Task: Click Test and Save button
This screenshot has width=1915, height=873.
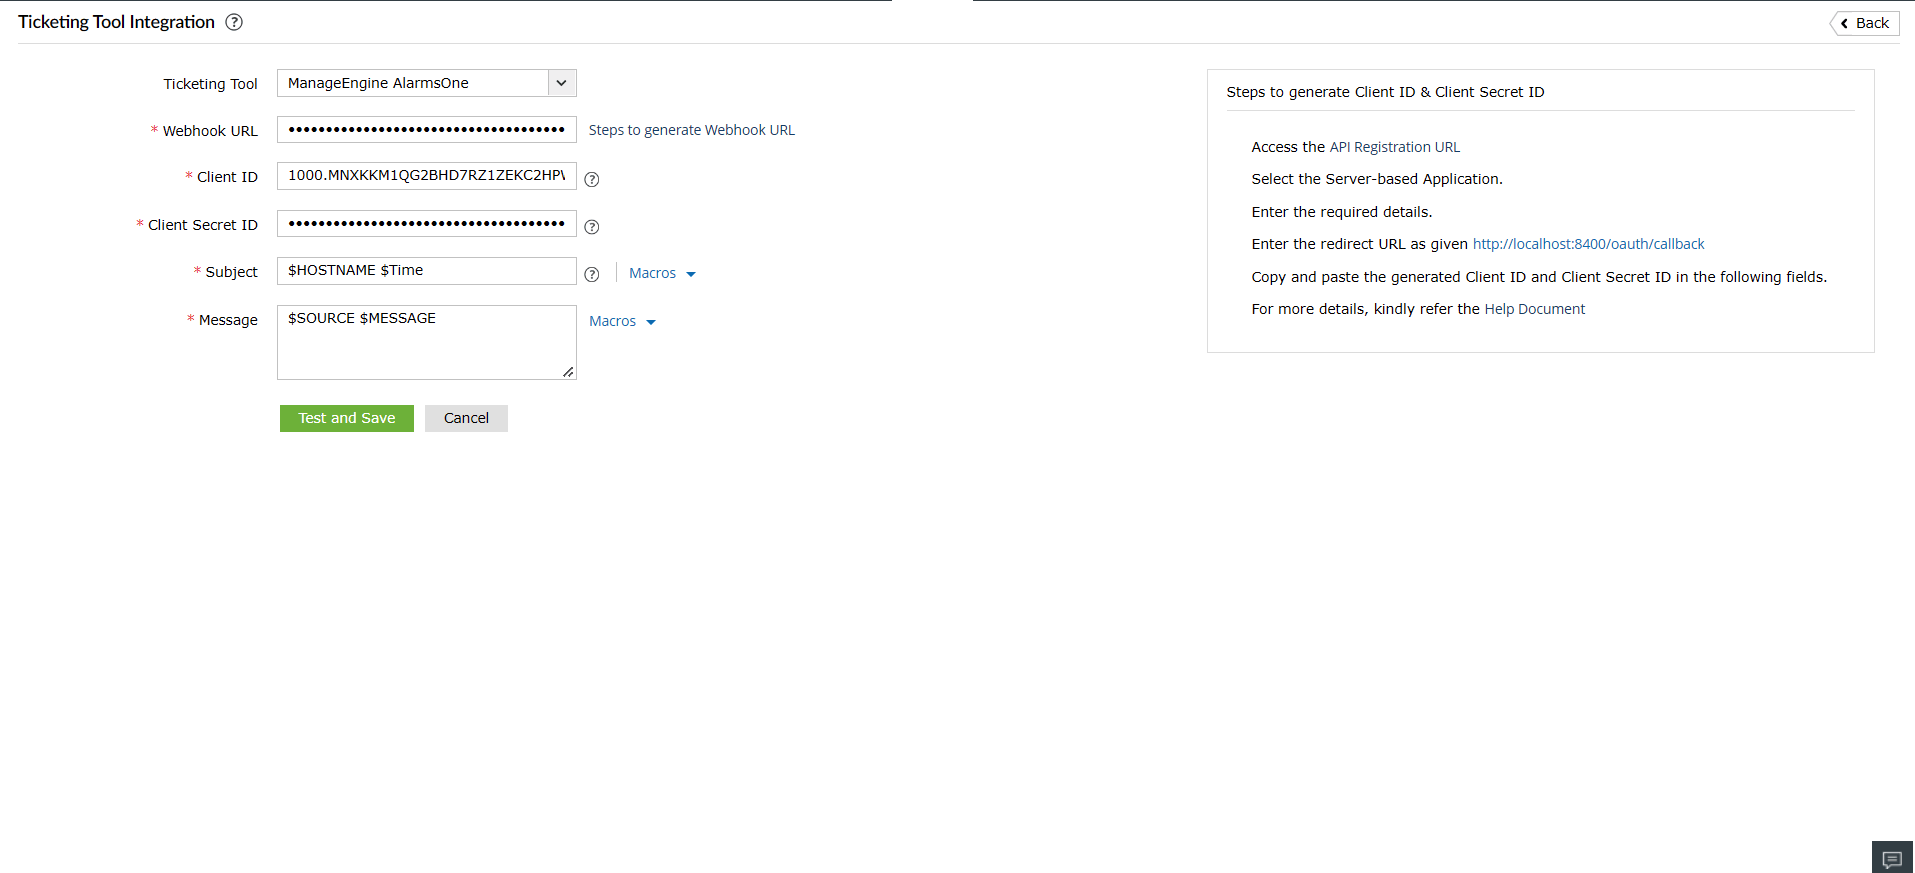Action: (x=347, y=418)
